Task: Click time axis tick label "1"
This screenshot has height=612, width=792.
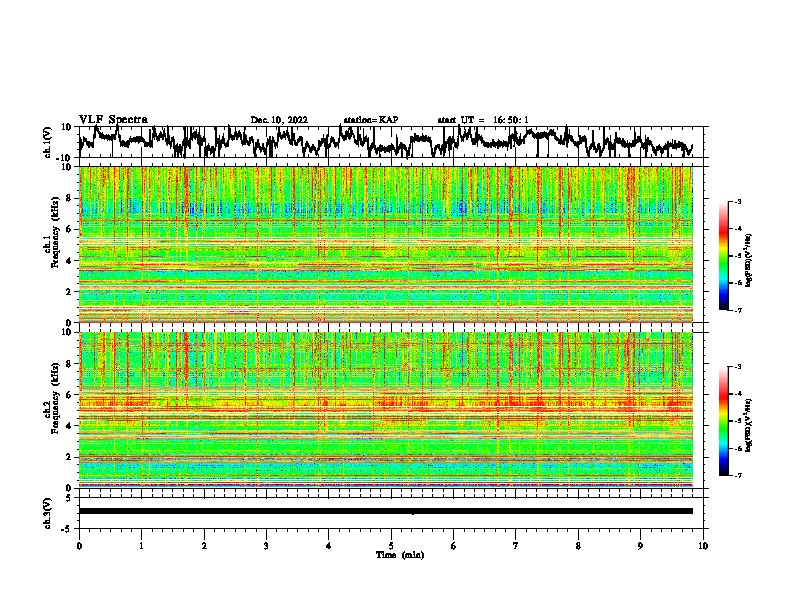Action: [141, 546]
